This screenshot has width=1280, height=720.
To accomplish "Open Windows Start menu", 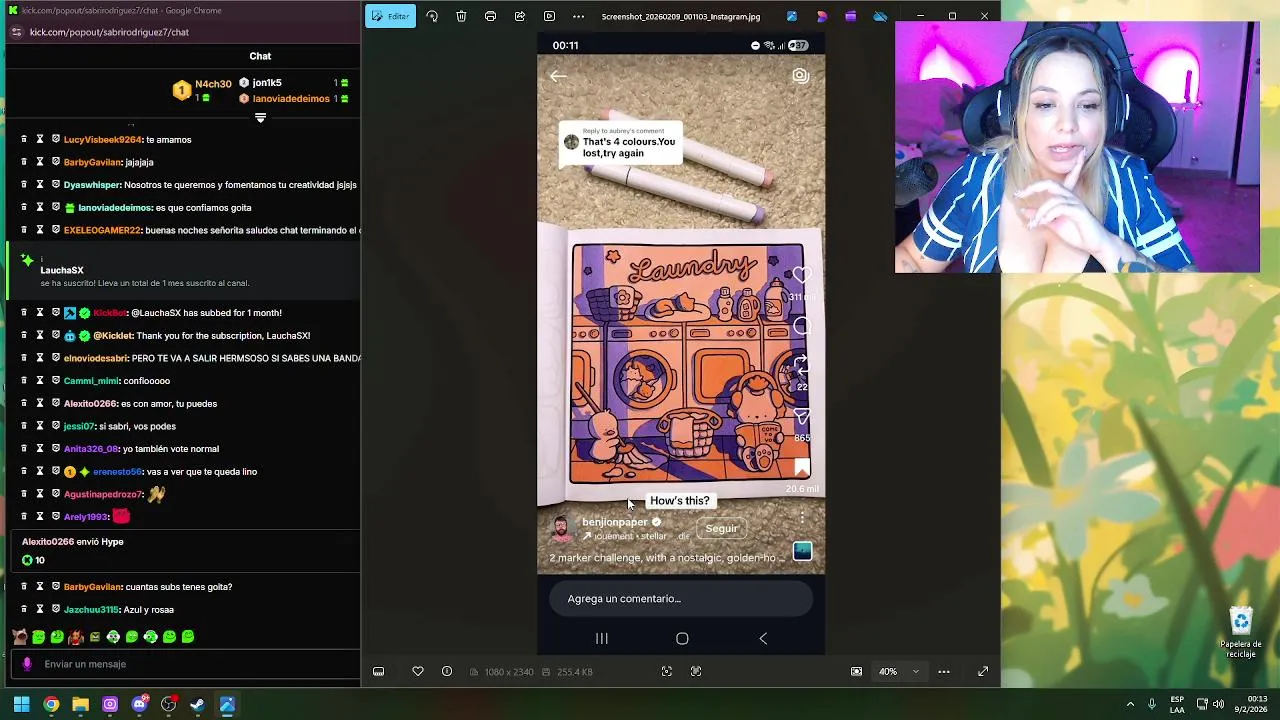I will pyautogui.click(x=21, y=705).
